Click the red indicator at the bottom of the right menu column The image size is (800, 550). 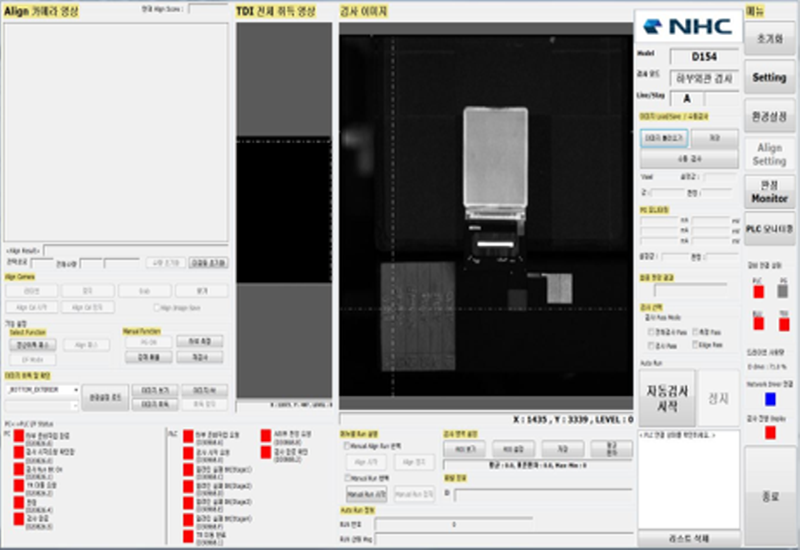point(770,433)
